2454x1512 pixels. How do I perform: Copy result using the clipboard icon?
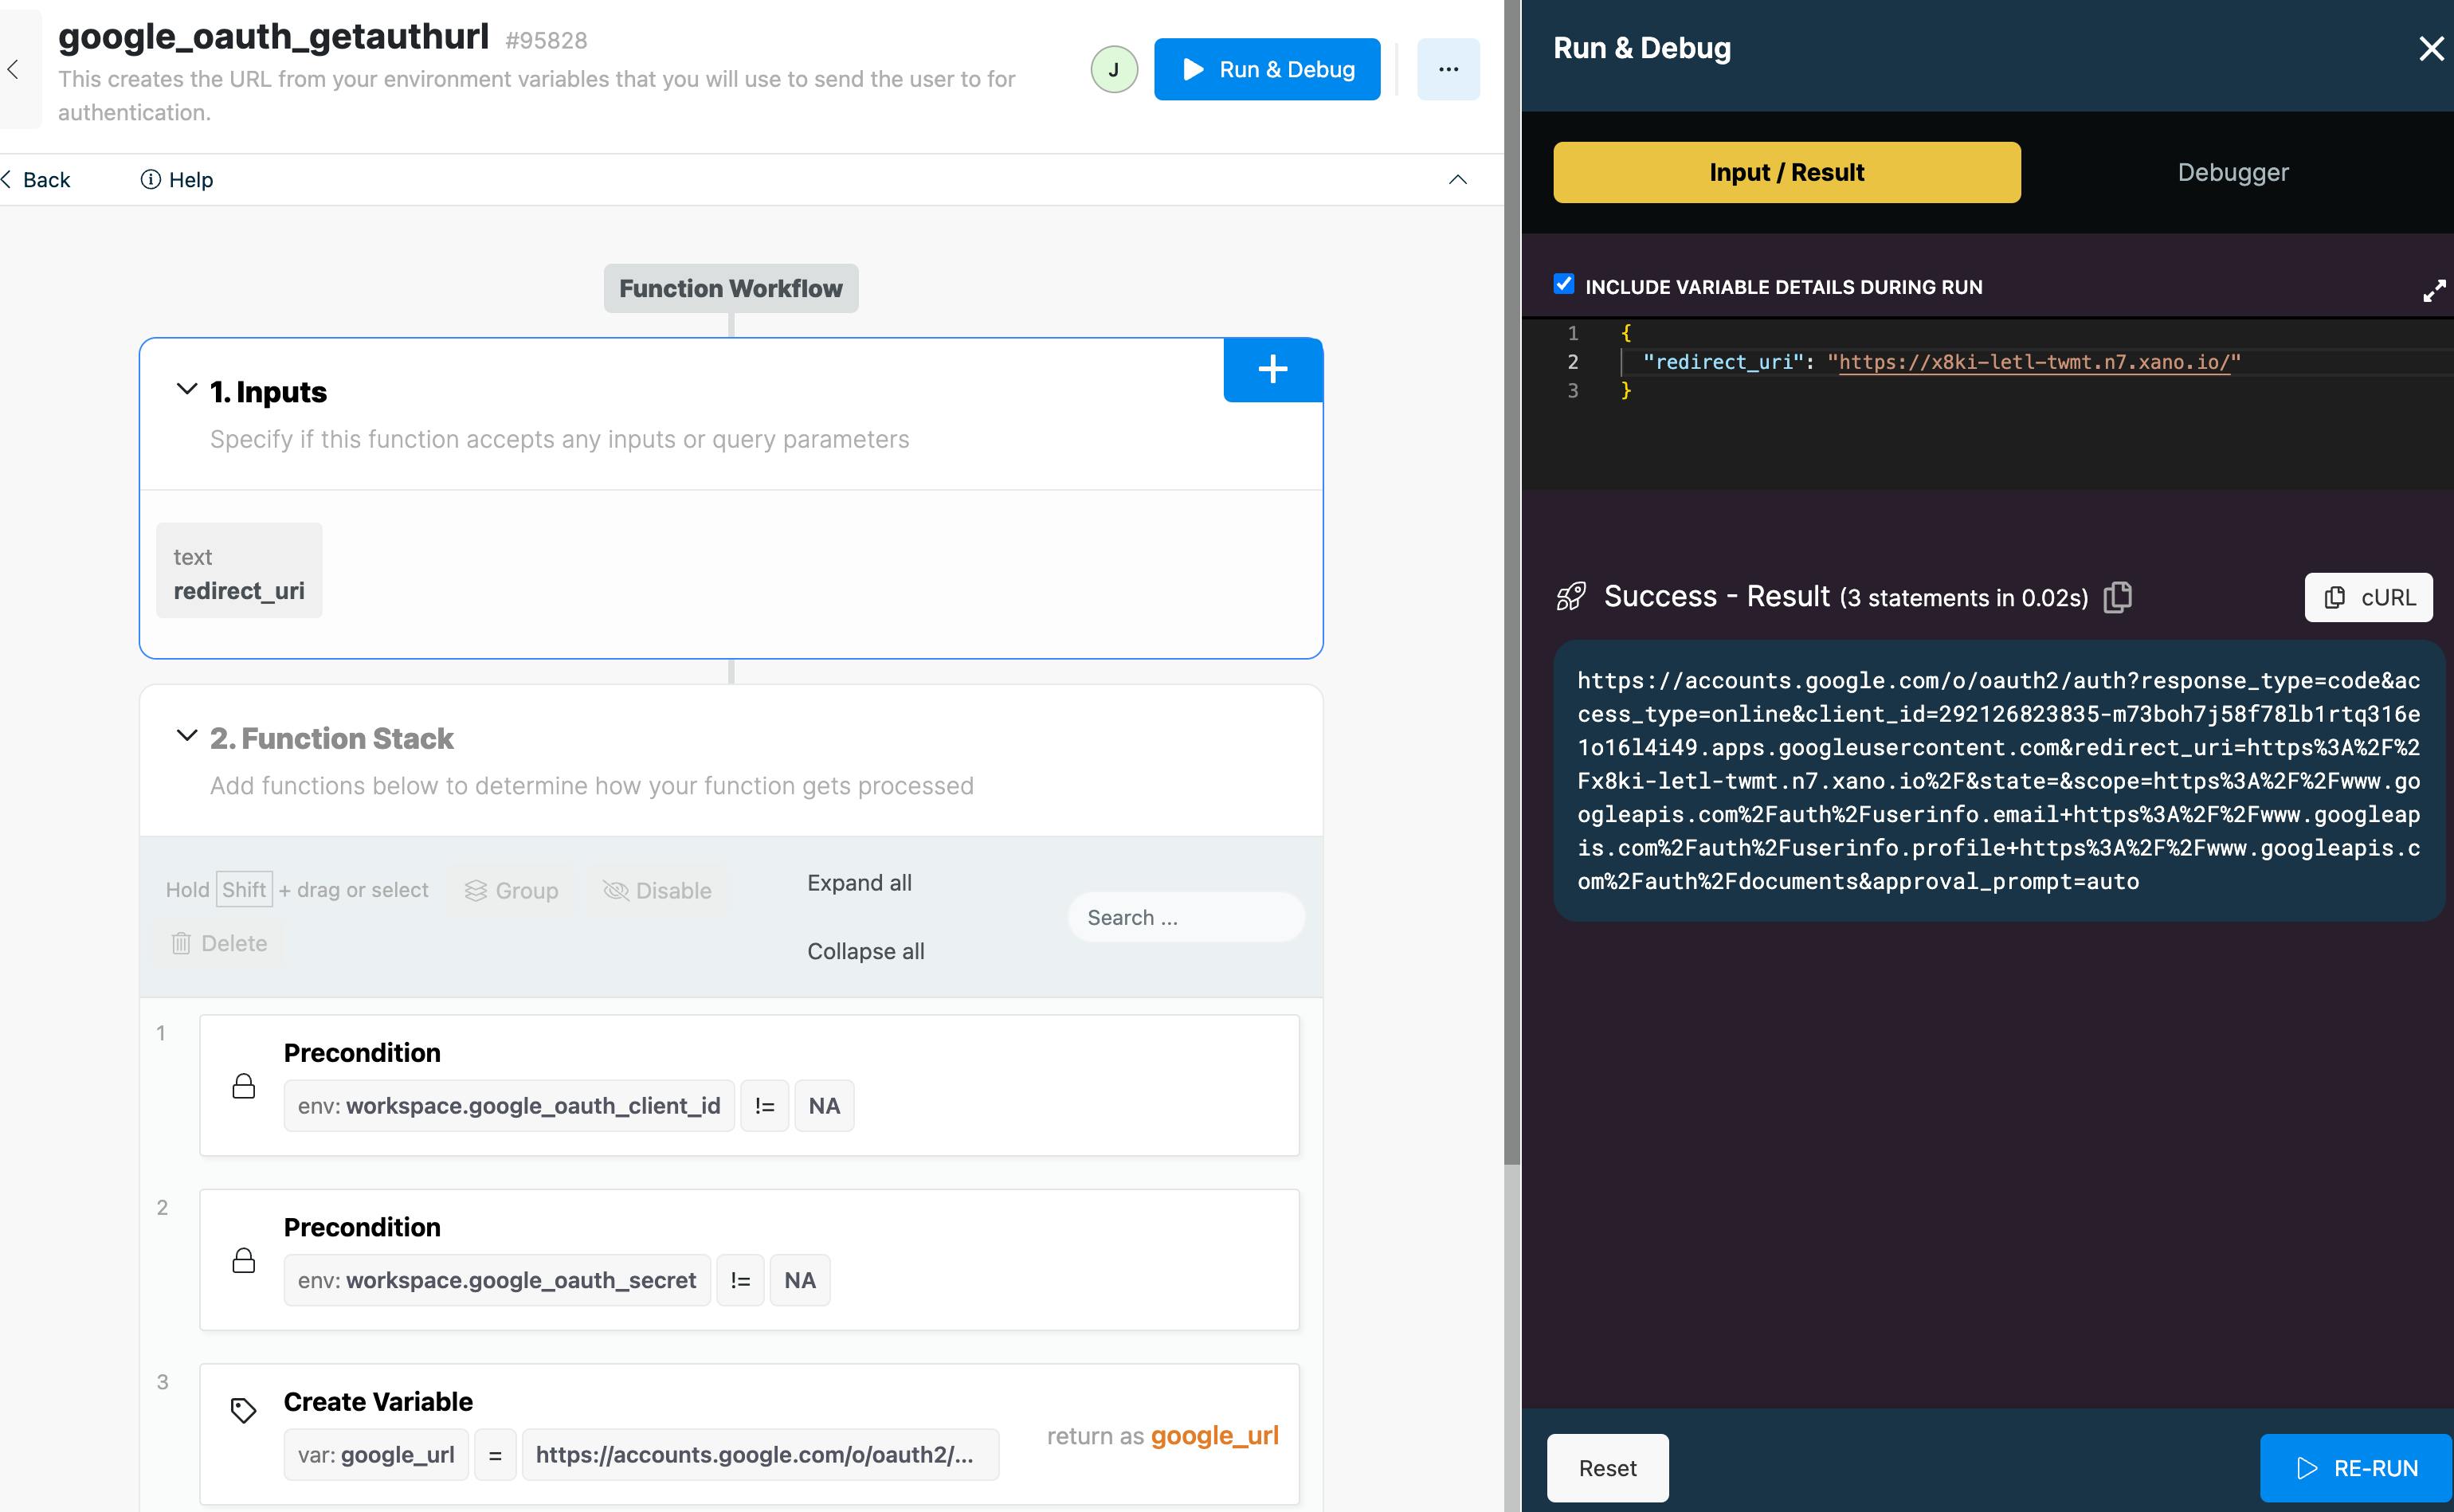point(2118,597)
